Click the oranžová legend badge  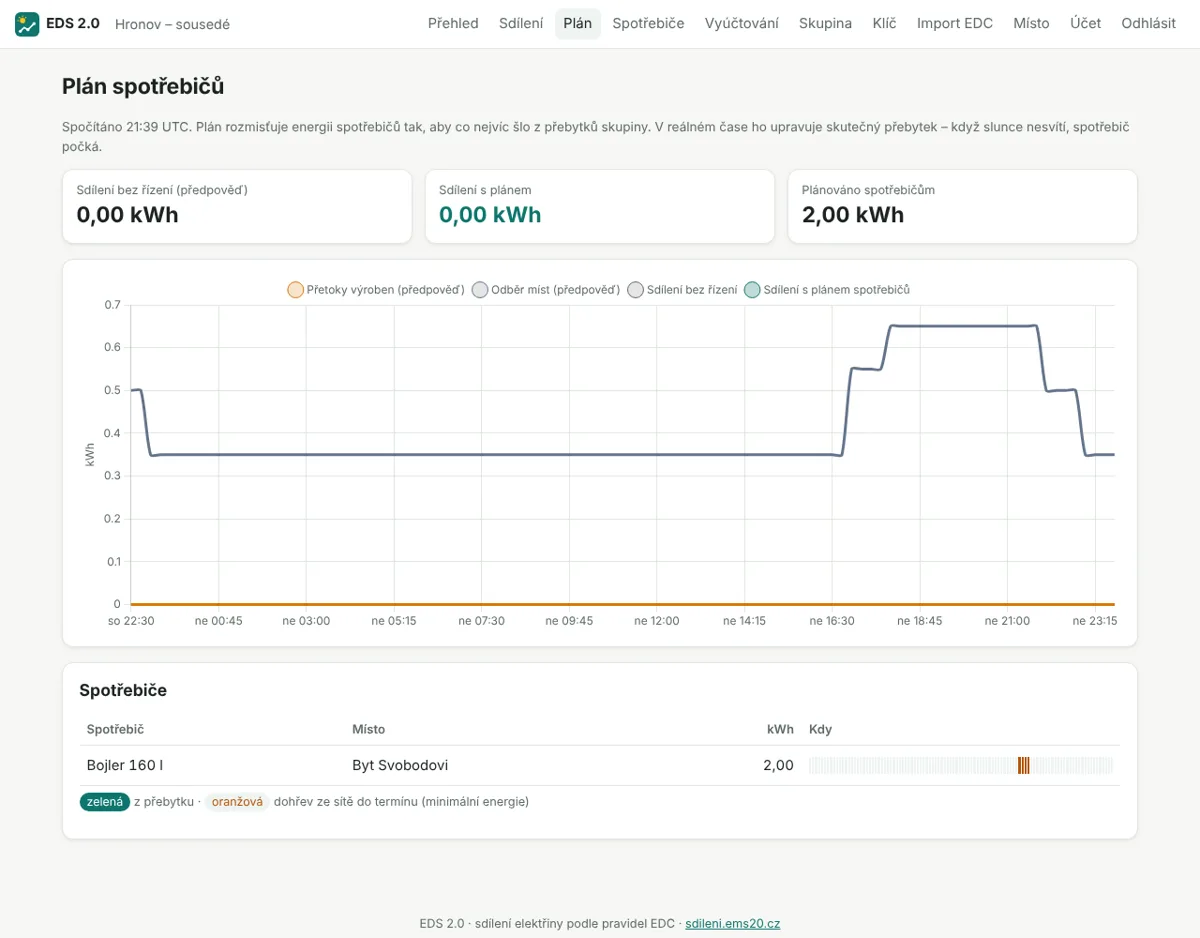237,802
